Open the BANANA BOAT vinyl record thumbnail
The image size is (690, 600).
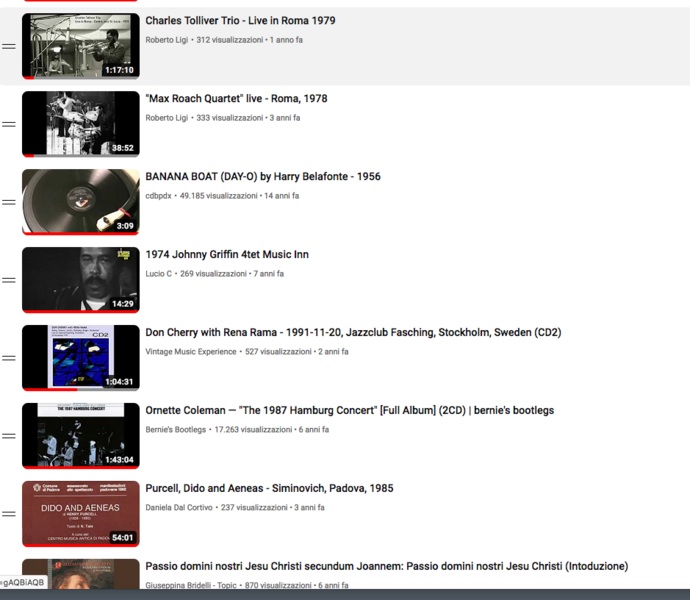pos(80,202)
